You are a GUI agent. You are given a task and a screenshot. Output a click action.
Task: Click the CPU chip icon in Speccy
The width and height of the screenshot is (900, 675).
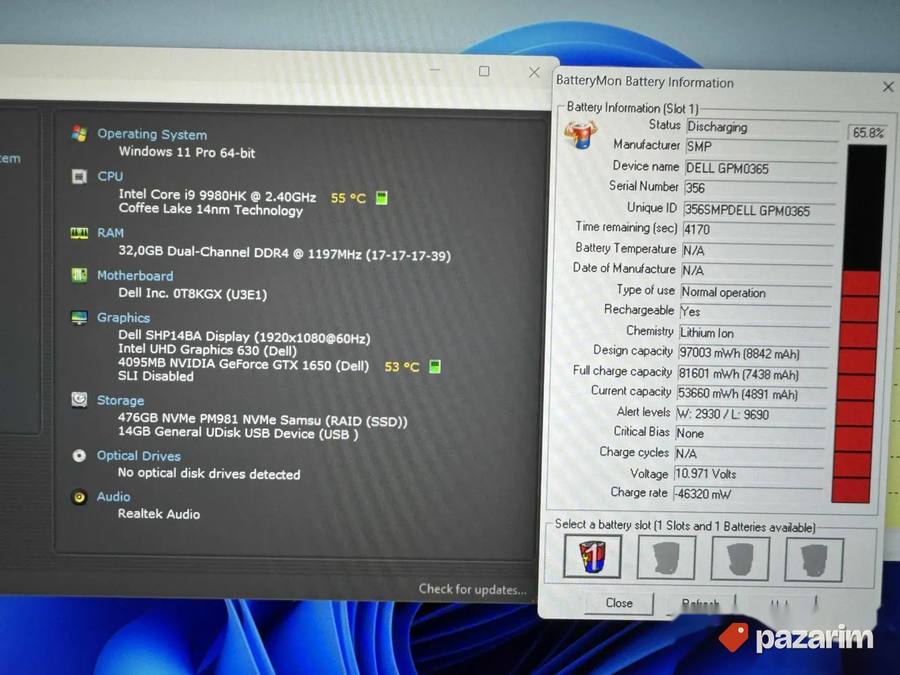tap(79, 176)
